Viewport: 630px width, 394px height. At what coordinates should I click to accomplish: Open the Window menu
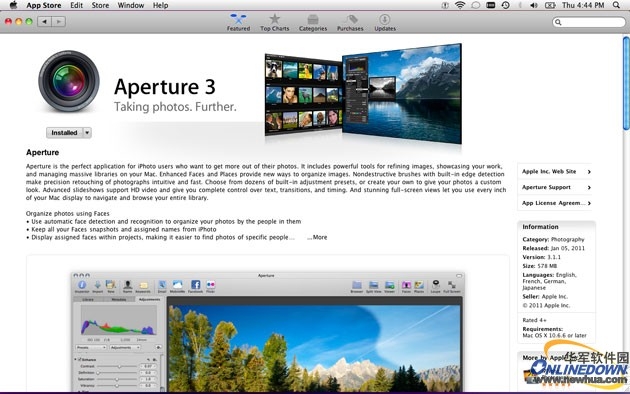pos(131,5)
